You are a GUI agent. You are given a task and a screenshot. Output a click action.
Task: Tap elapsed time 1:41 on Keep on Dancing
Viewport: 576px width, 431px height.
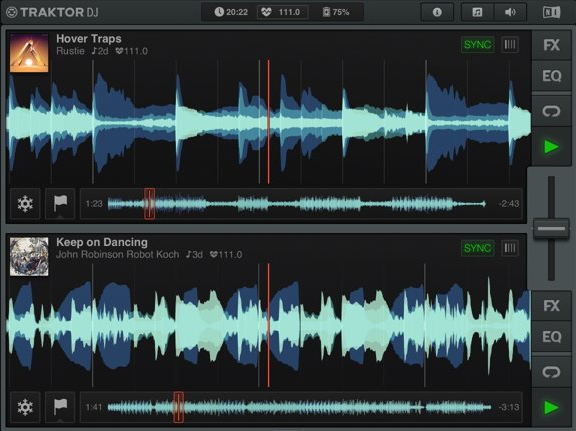[94, 407]
